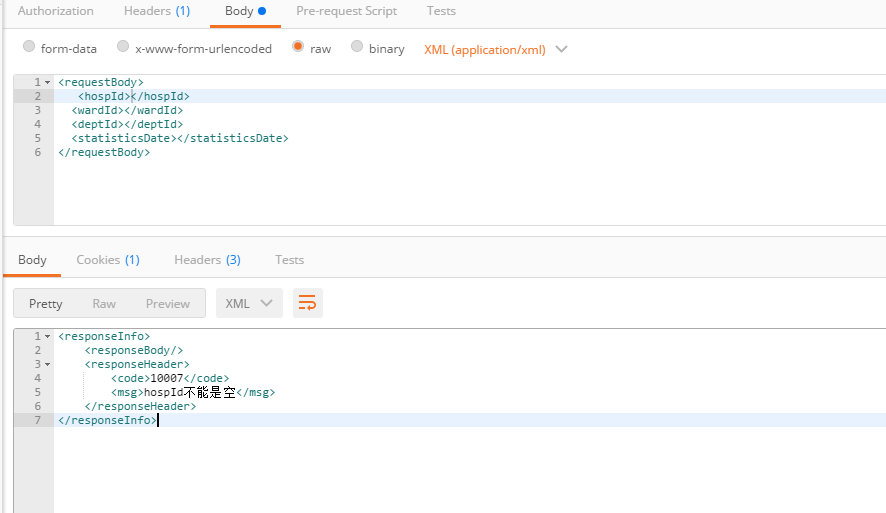Select the form-data radio button
Image resolution: width=886 pixels, height=513 pixels.
[x=29, y=46]
